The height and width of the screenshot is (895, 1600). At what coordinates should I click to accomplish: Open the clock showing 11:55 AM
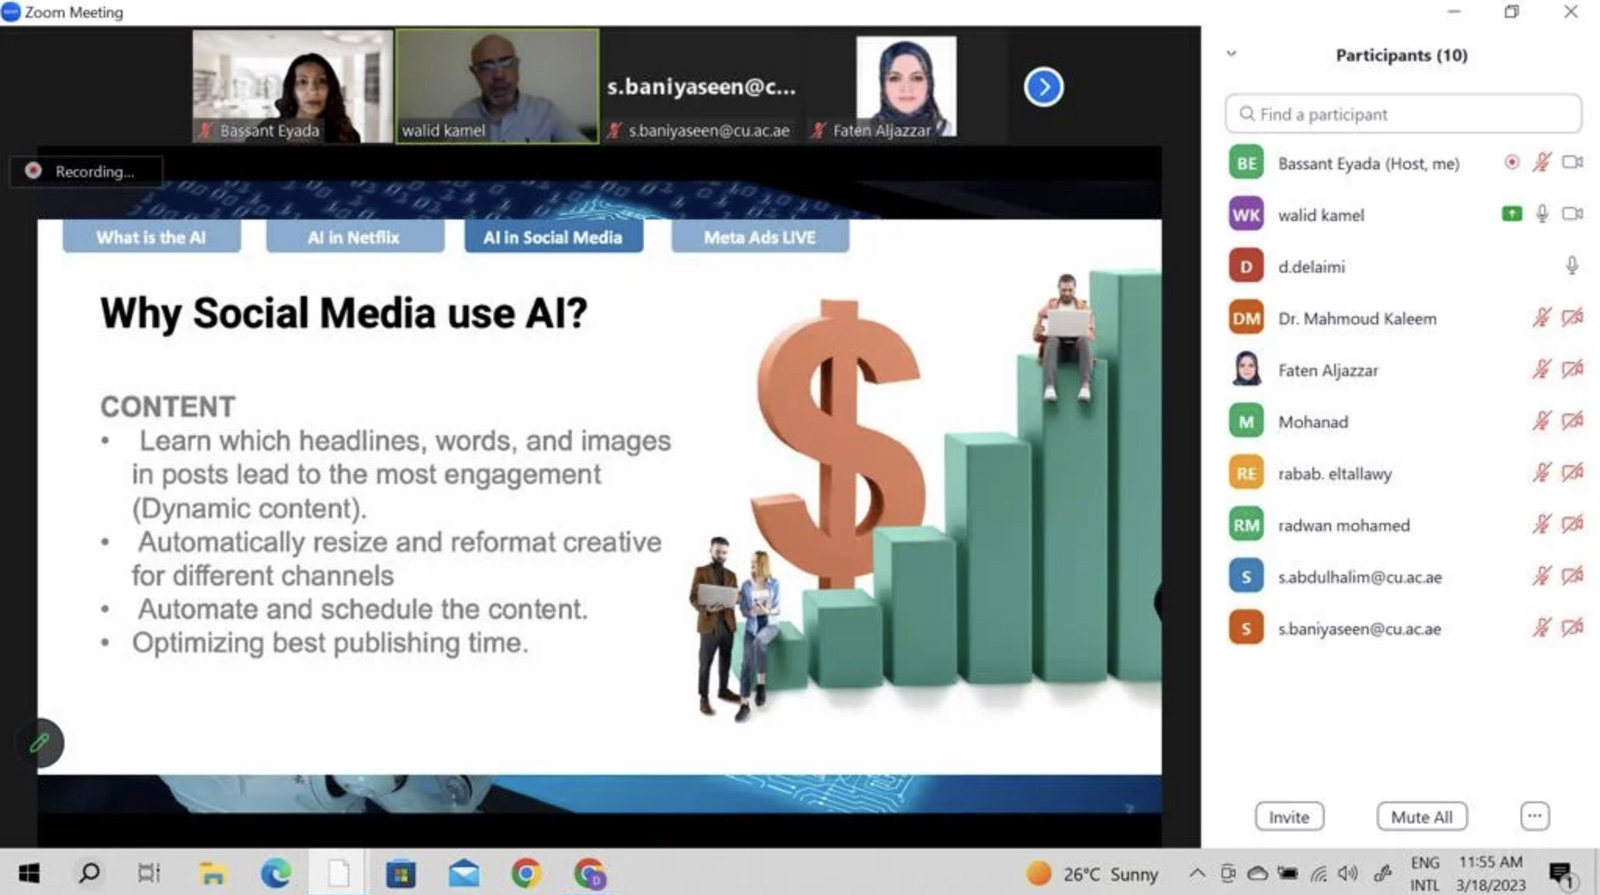1490,873
